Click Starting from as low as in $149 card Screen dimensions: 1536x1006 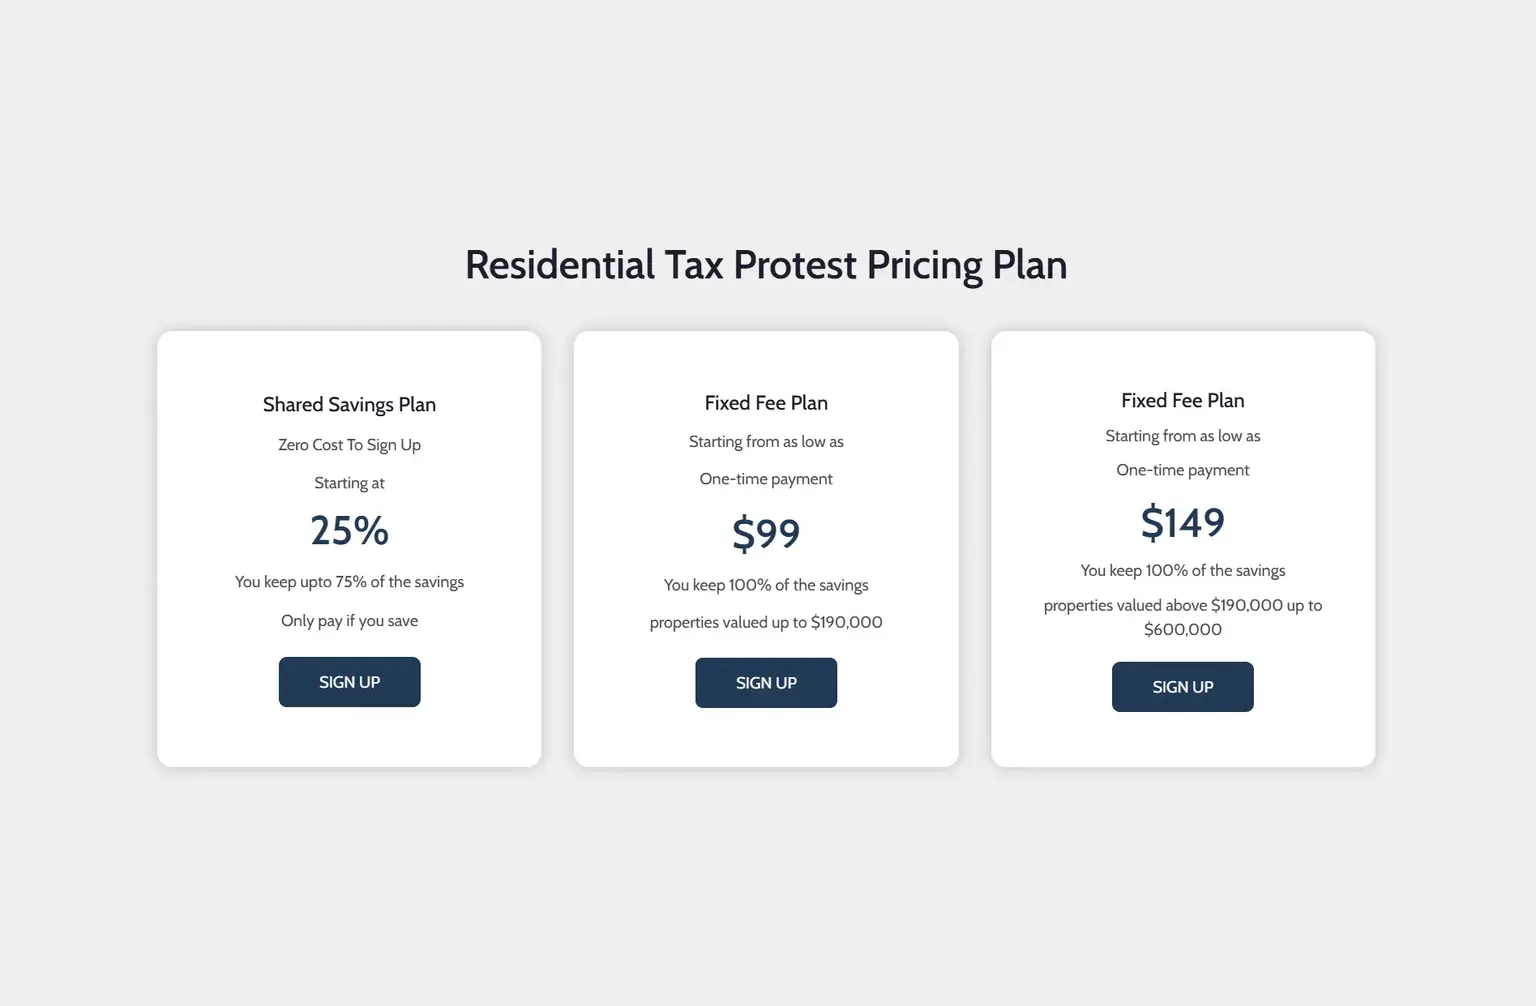tap(1182, 436)
